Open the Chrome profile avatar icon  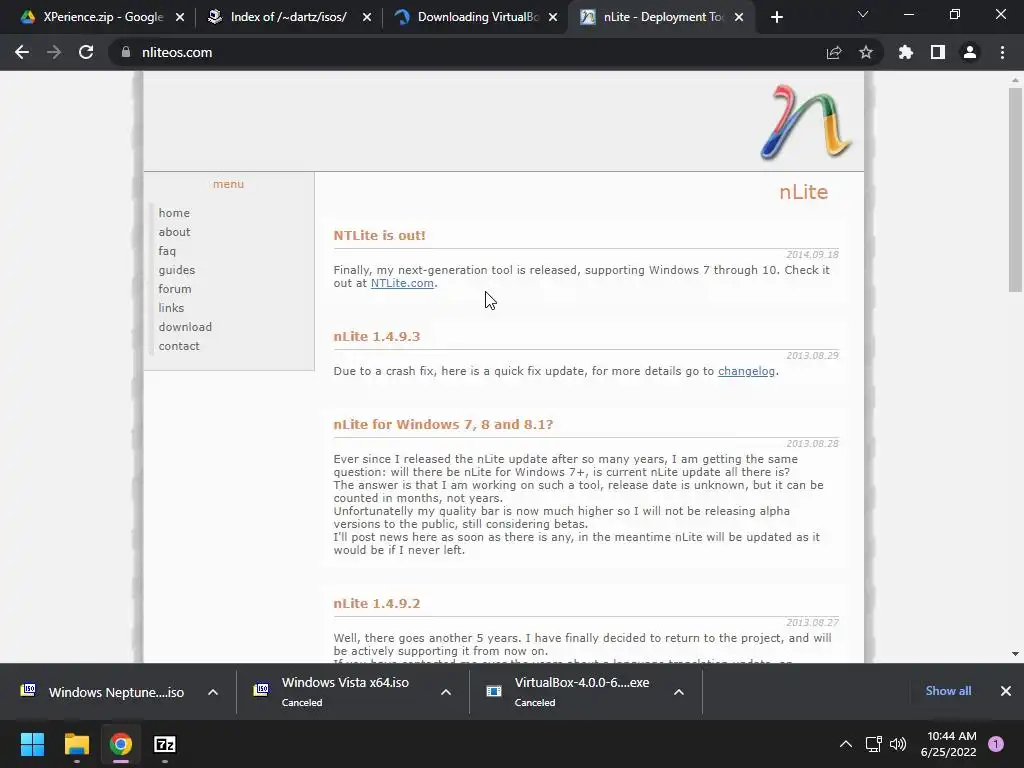[x=970, y=52]
